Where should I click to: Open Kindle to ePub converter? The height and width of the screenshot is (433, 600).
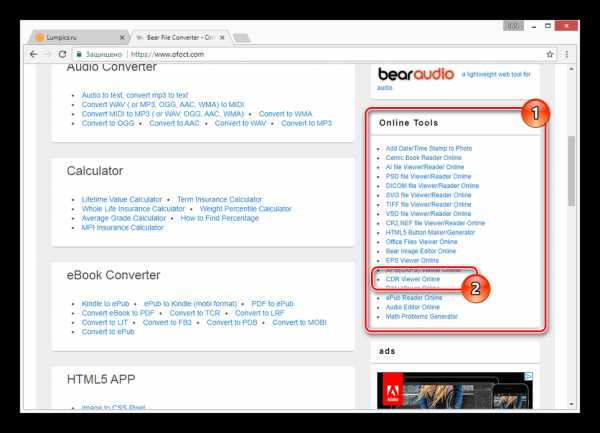pos(105,304)
